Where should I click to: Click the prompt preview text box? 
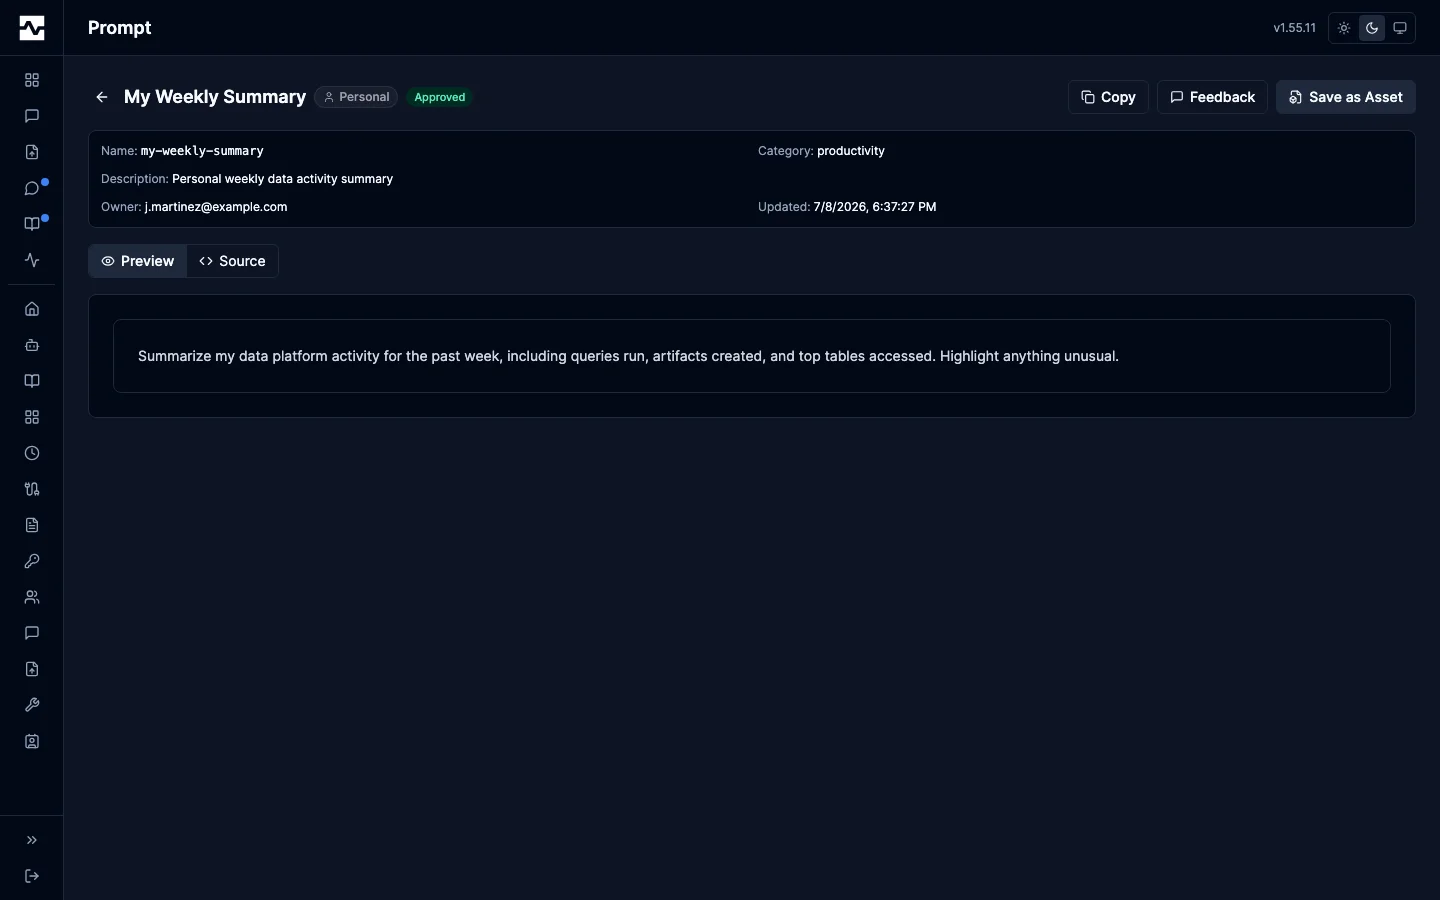(x=752, y=356)
